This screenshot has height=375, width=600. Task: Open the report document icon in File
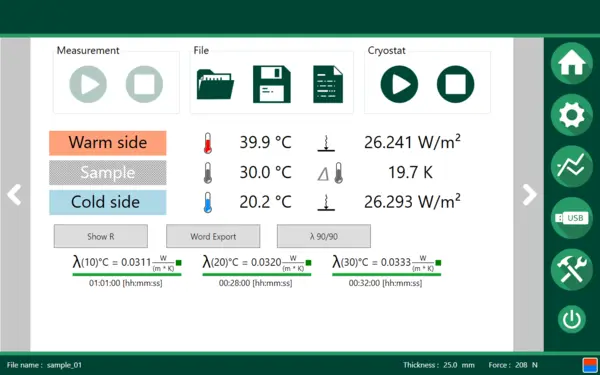[328, 84]
